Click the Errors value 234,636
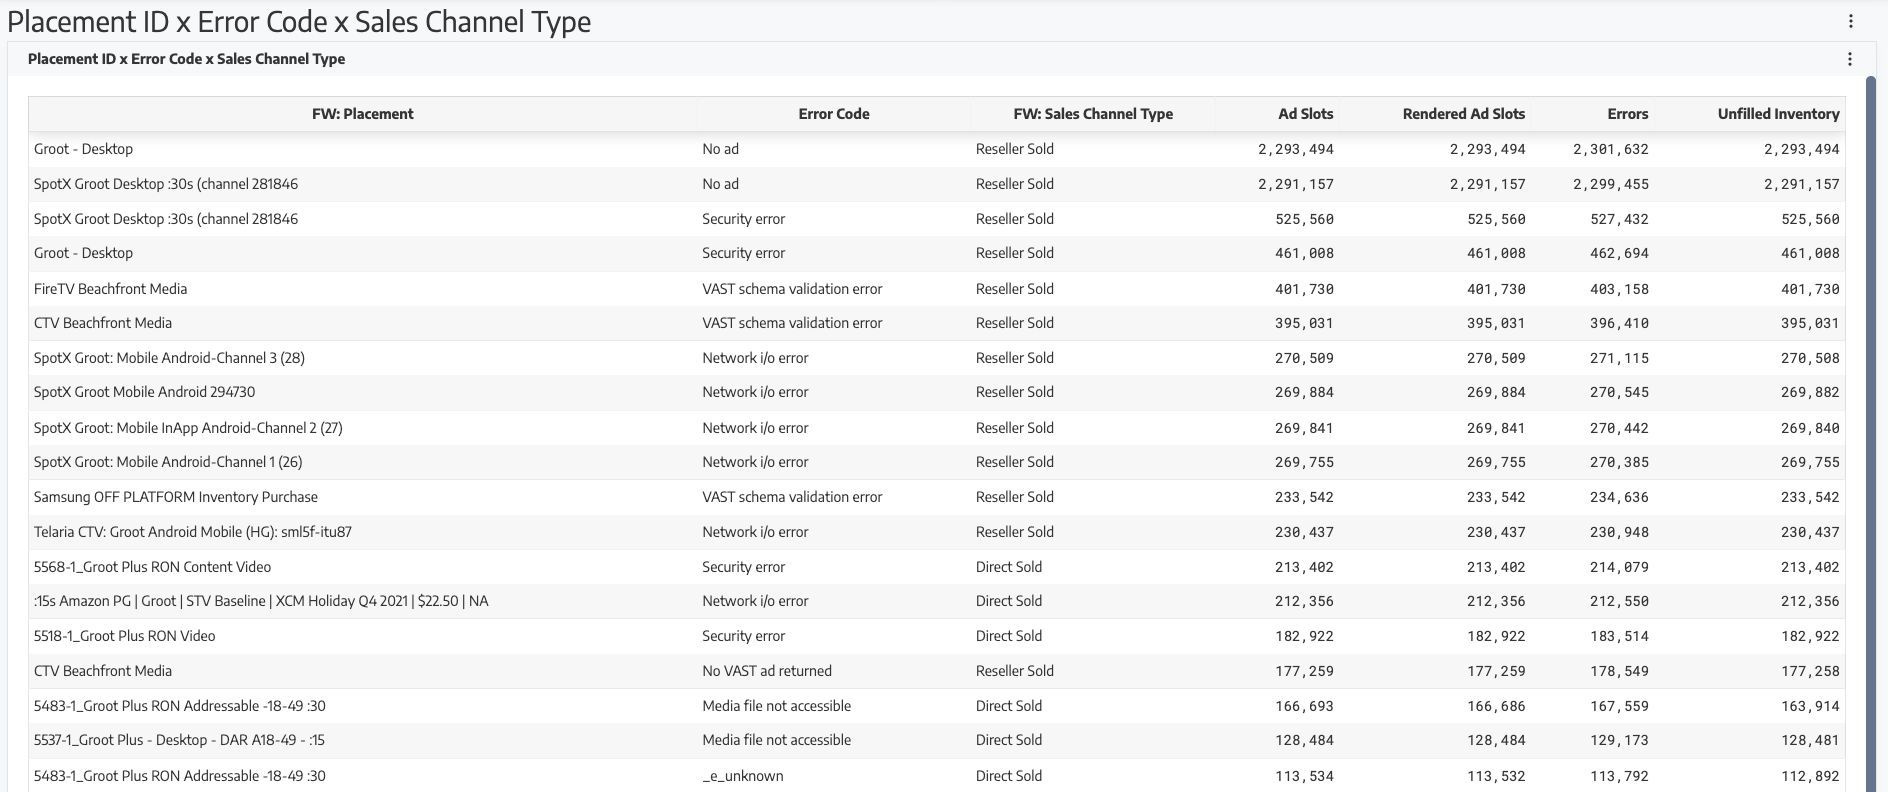The image size is (1888, 792). pos(1620,498)
